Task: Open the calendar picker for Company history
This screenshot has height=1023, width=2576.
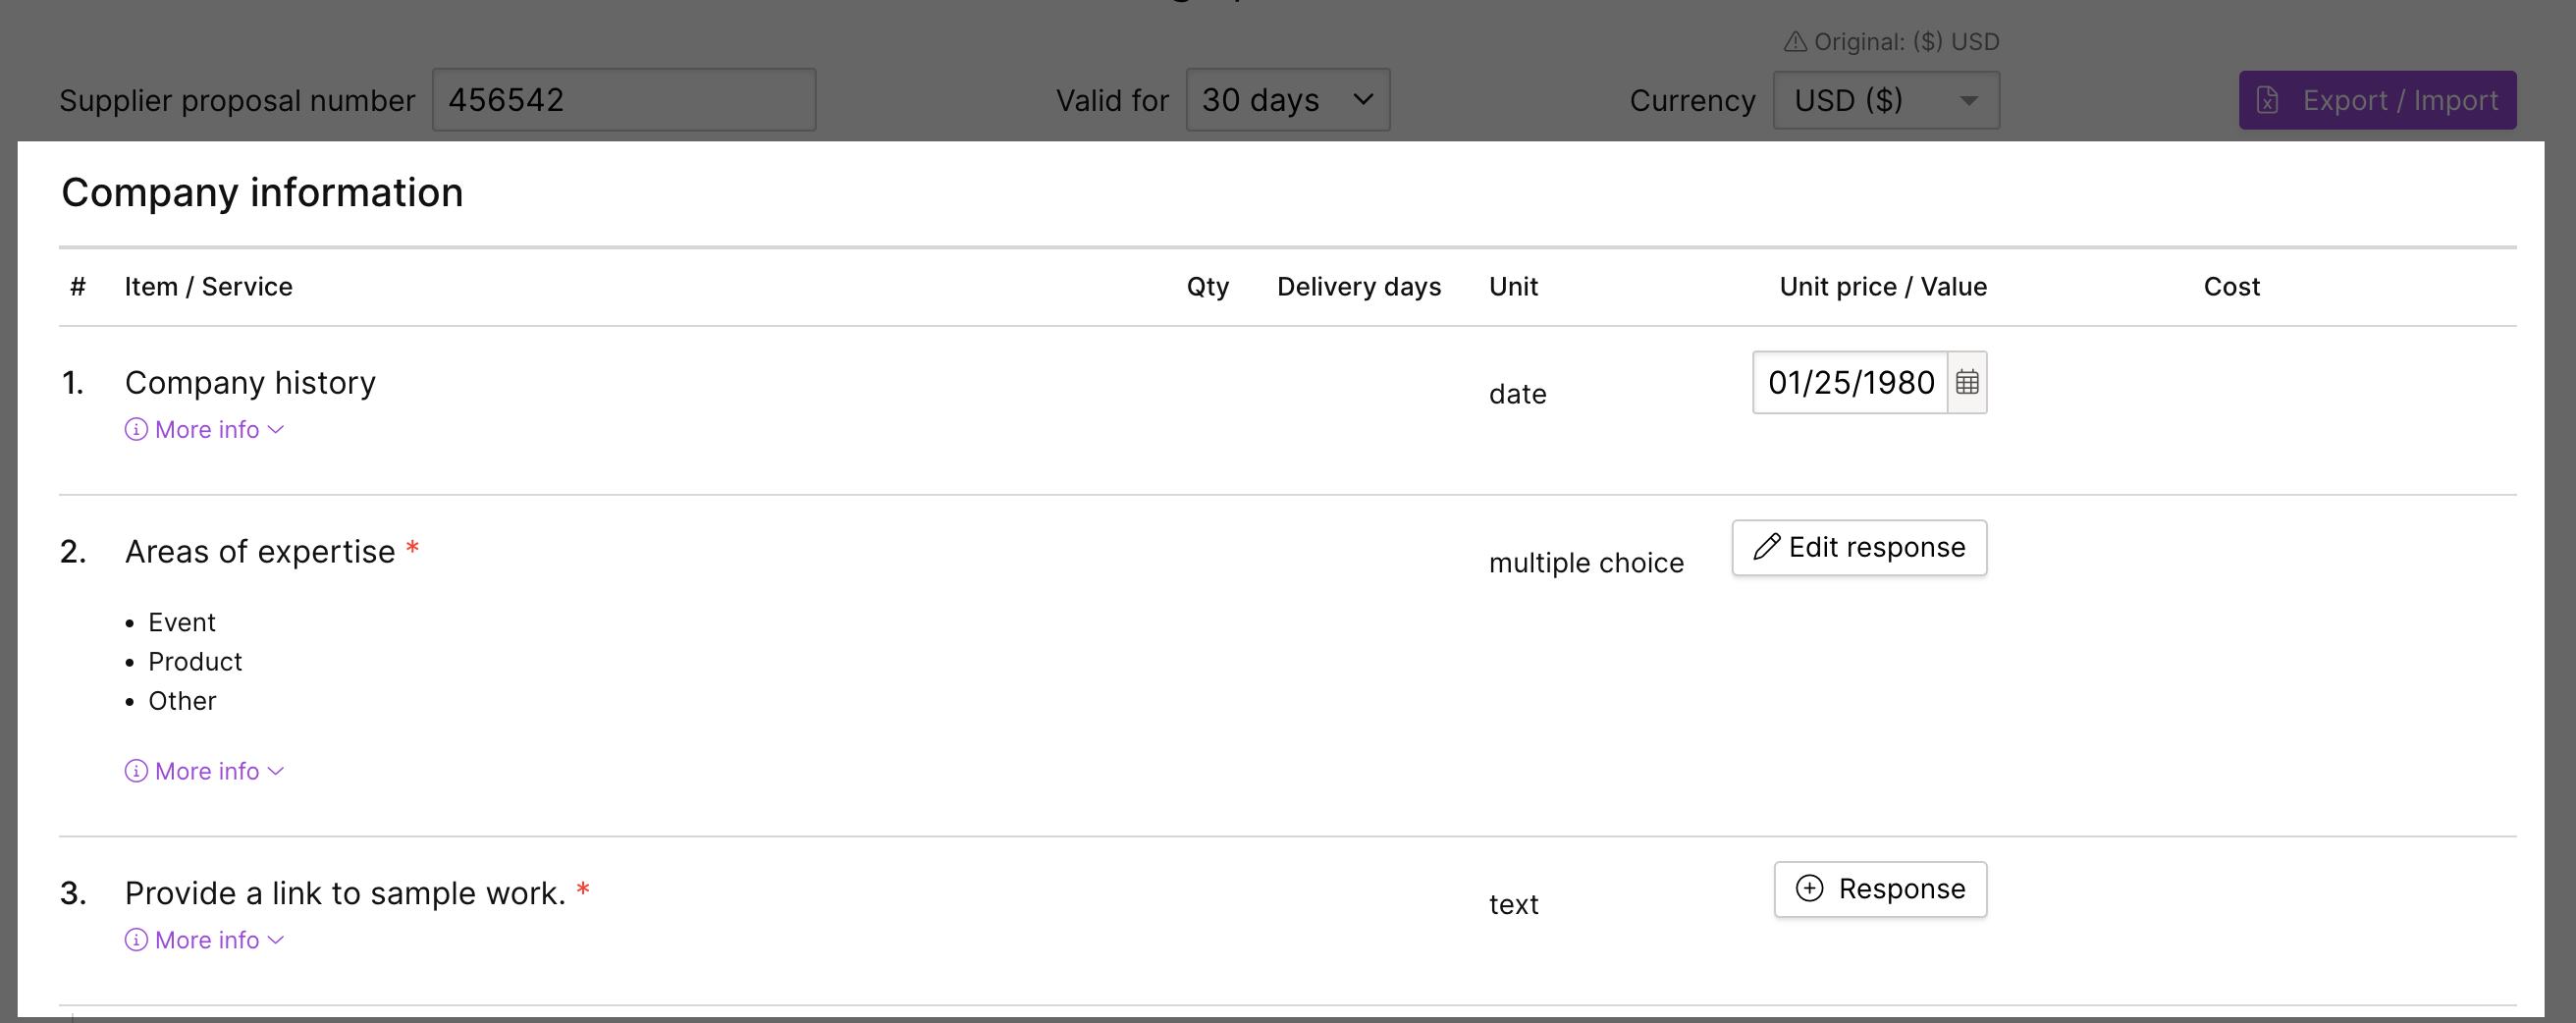Action: (x=1966, y=382)
